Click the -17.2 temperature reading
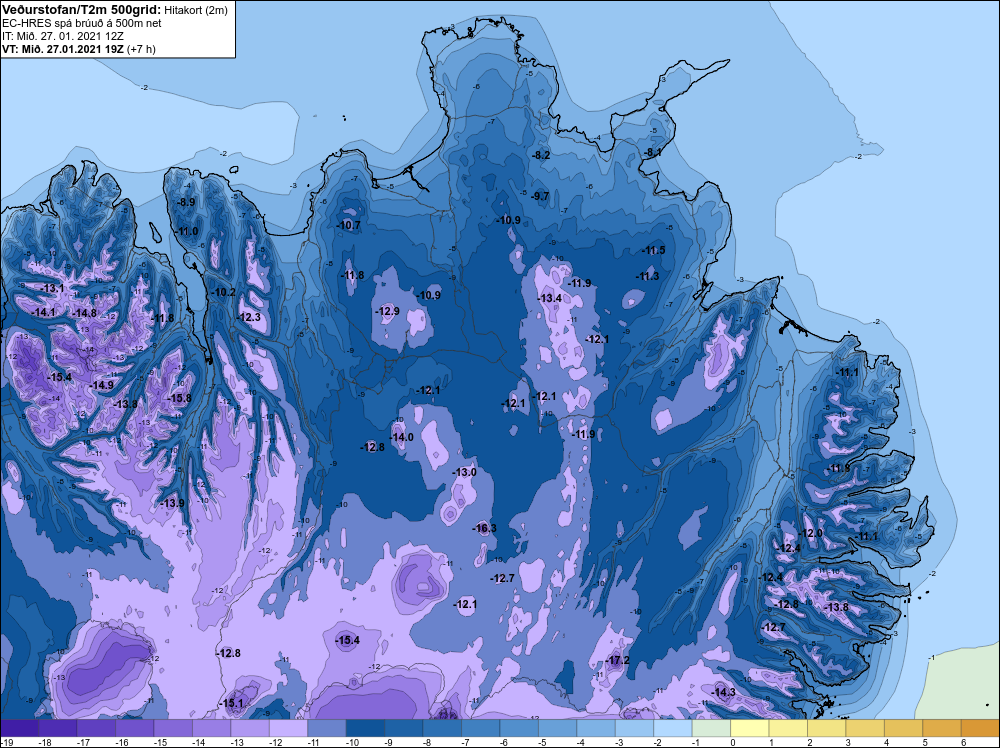 click(x=617, y=660)
